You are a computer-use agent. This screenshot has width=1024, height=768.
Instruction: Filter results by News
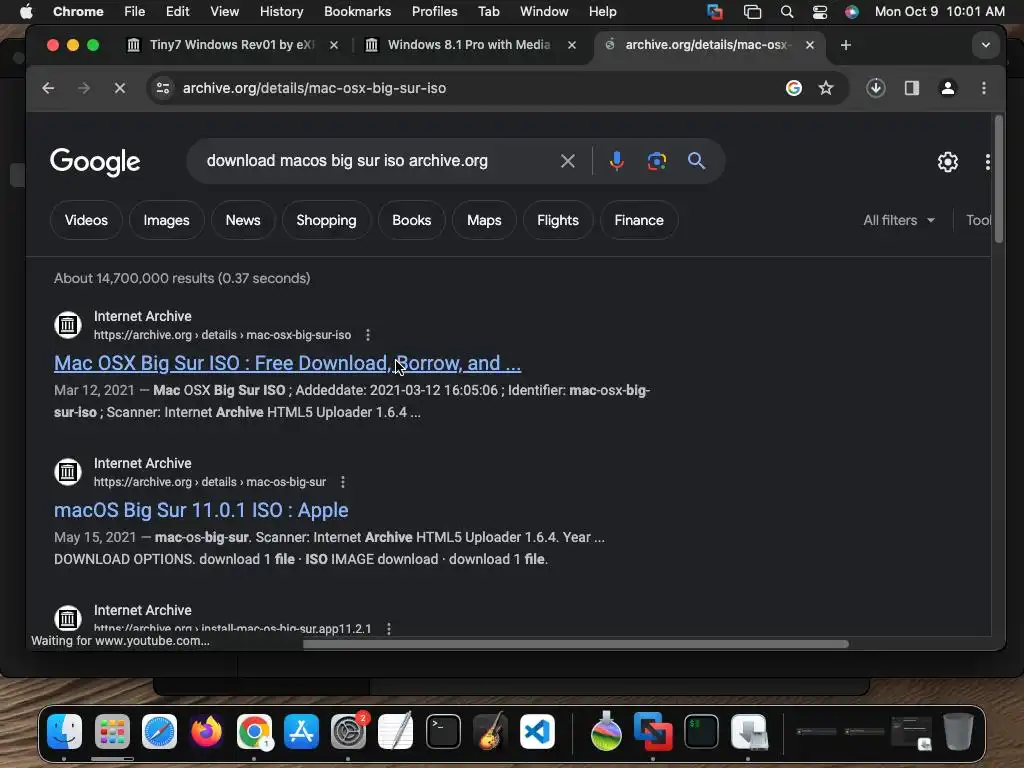(243, 220)
